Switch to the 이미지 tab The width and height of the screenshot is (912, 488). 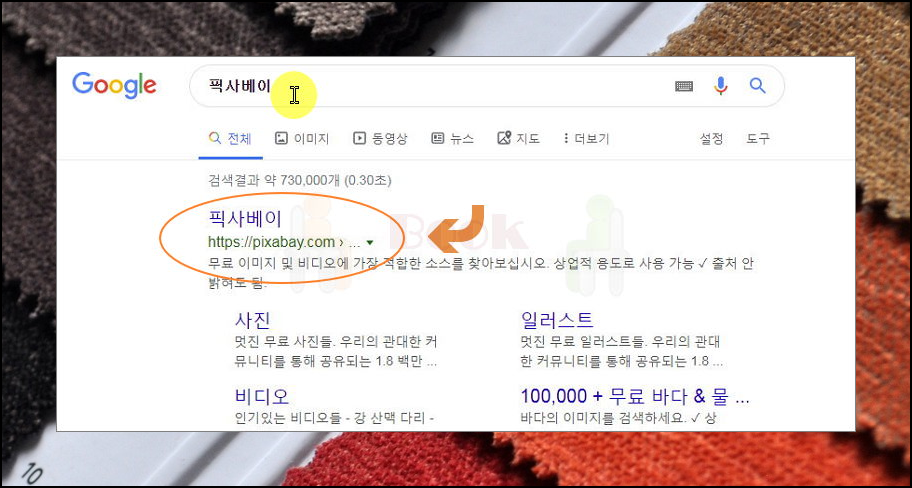[302, 138]
